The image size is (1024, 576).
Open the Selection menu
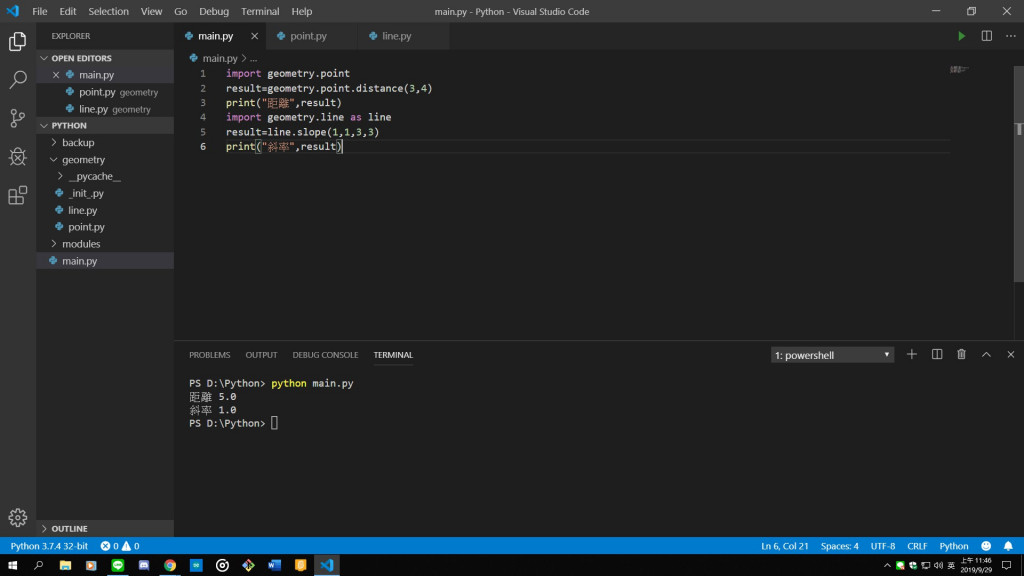click(x=108, y=11)
